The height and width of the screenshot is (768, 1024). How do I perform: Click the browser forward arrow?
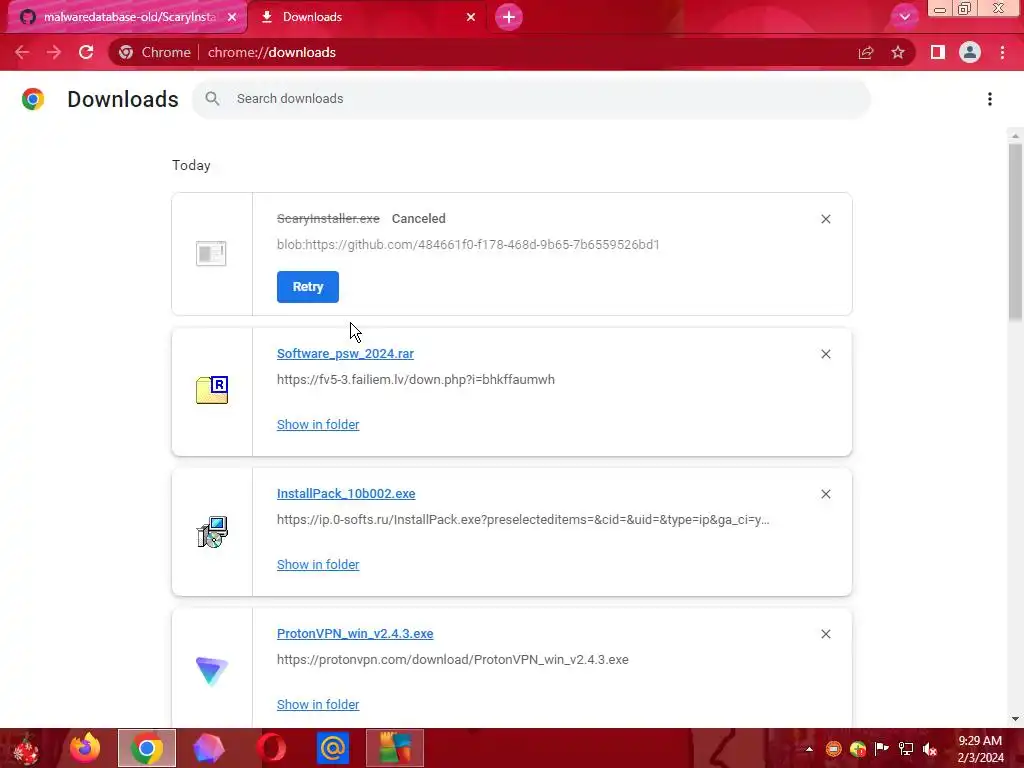[x=54, y=52]
